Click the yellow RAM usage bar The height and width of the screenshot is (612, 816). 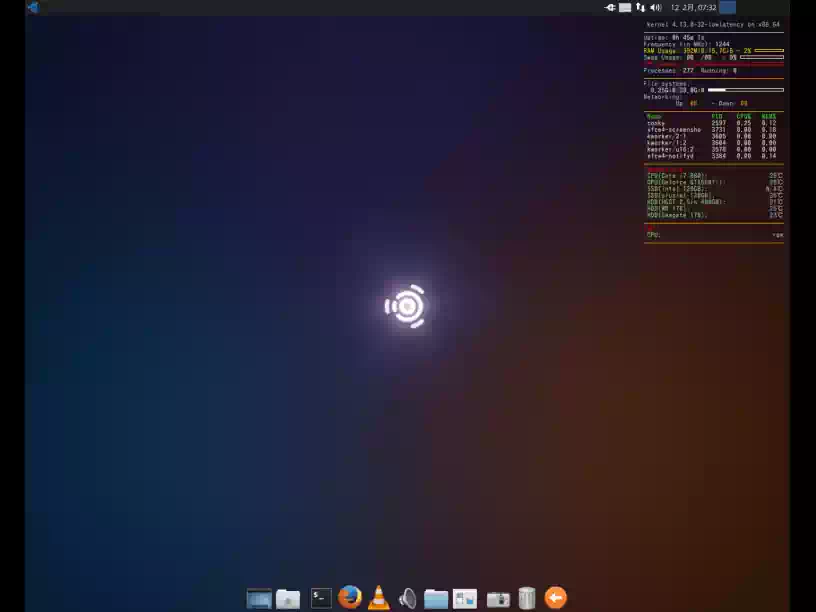(x=769, y=51)
